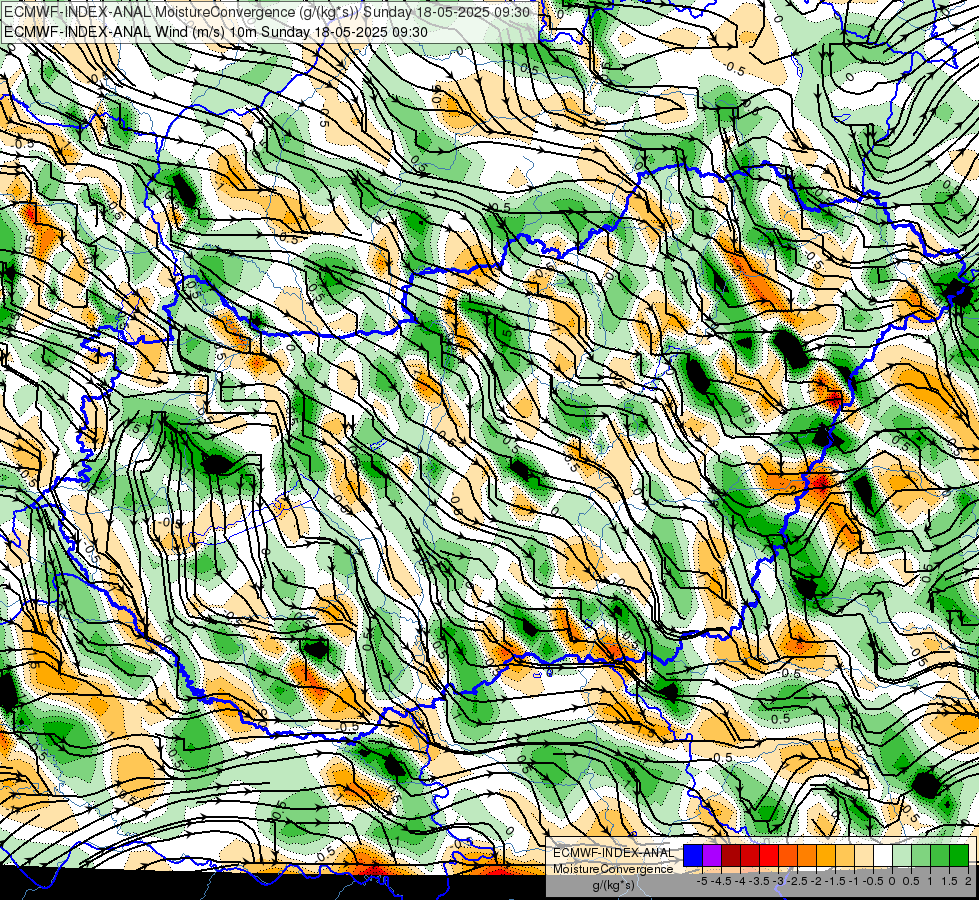Viewport: 979px width, 900px height.
Task: Pick the darkest green legend swatch
Action: 958,856
